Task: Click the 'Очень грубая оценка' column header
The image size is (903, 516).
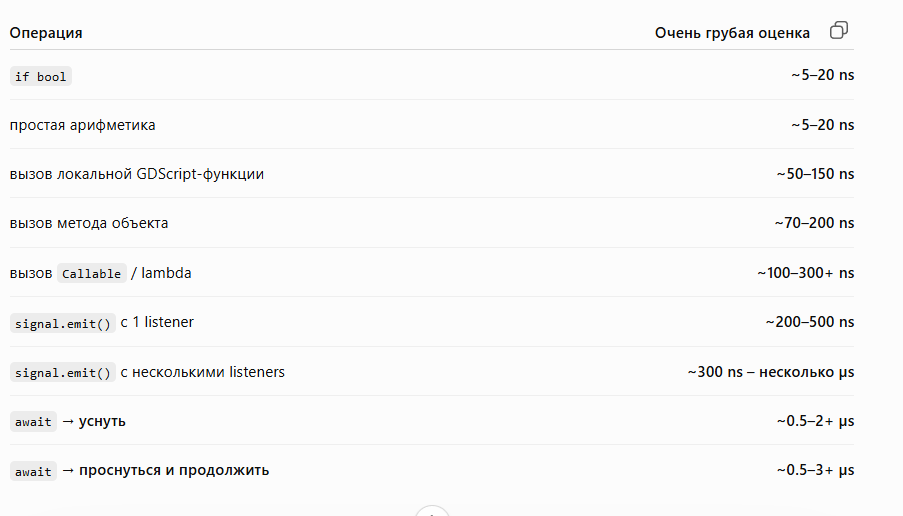Action: pos(732,33)
